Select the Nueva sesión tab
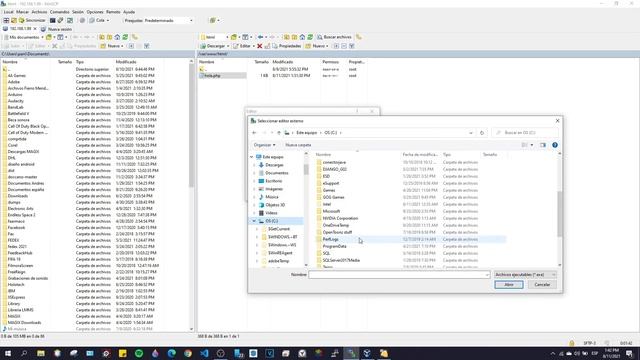This screenshot has height=360, width=640. click(57, 29)
